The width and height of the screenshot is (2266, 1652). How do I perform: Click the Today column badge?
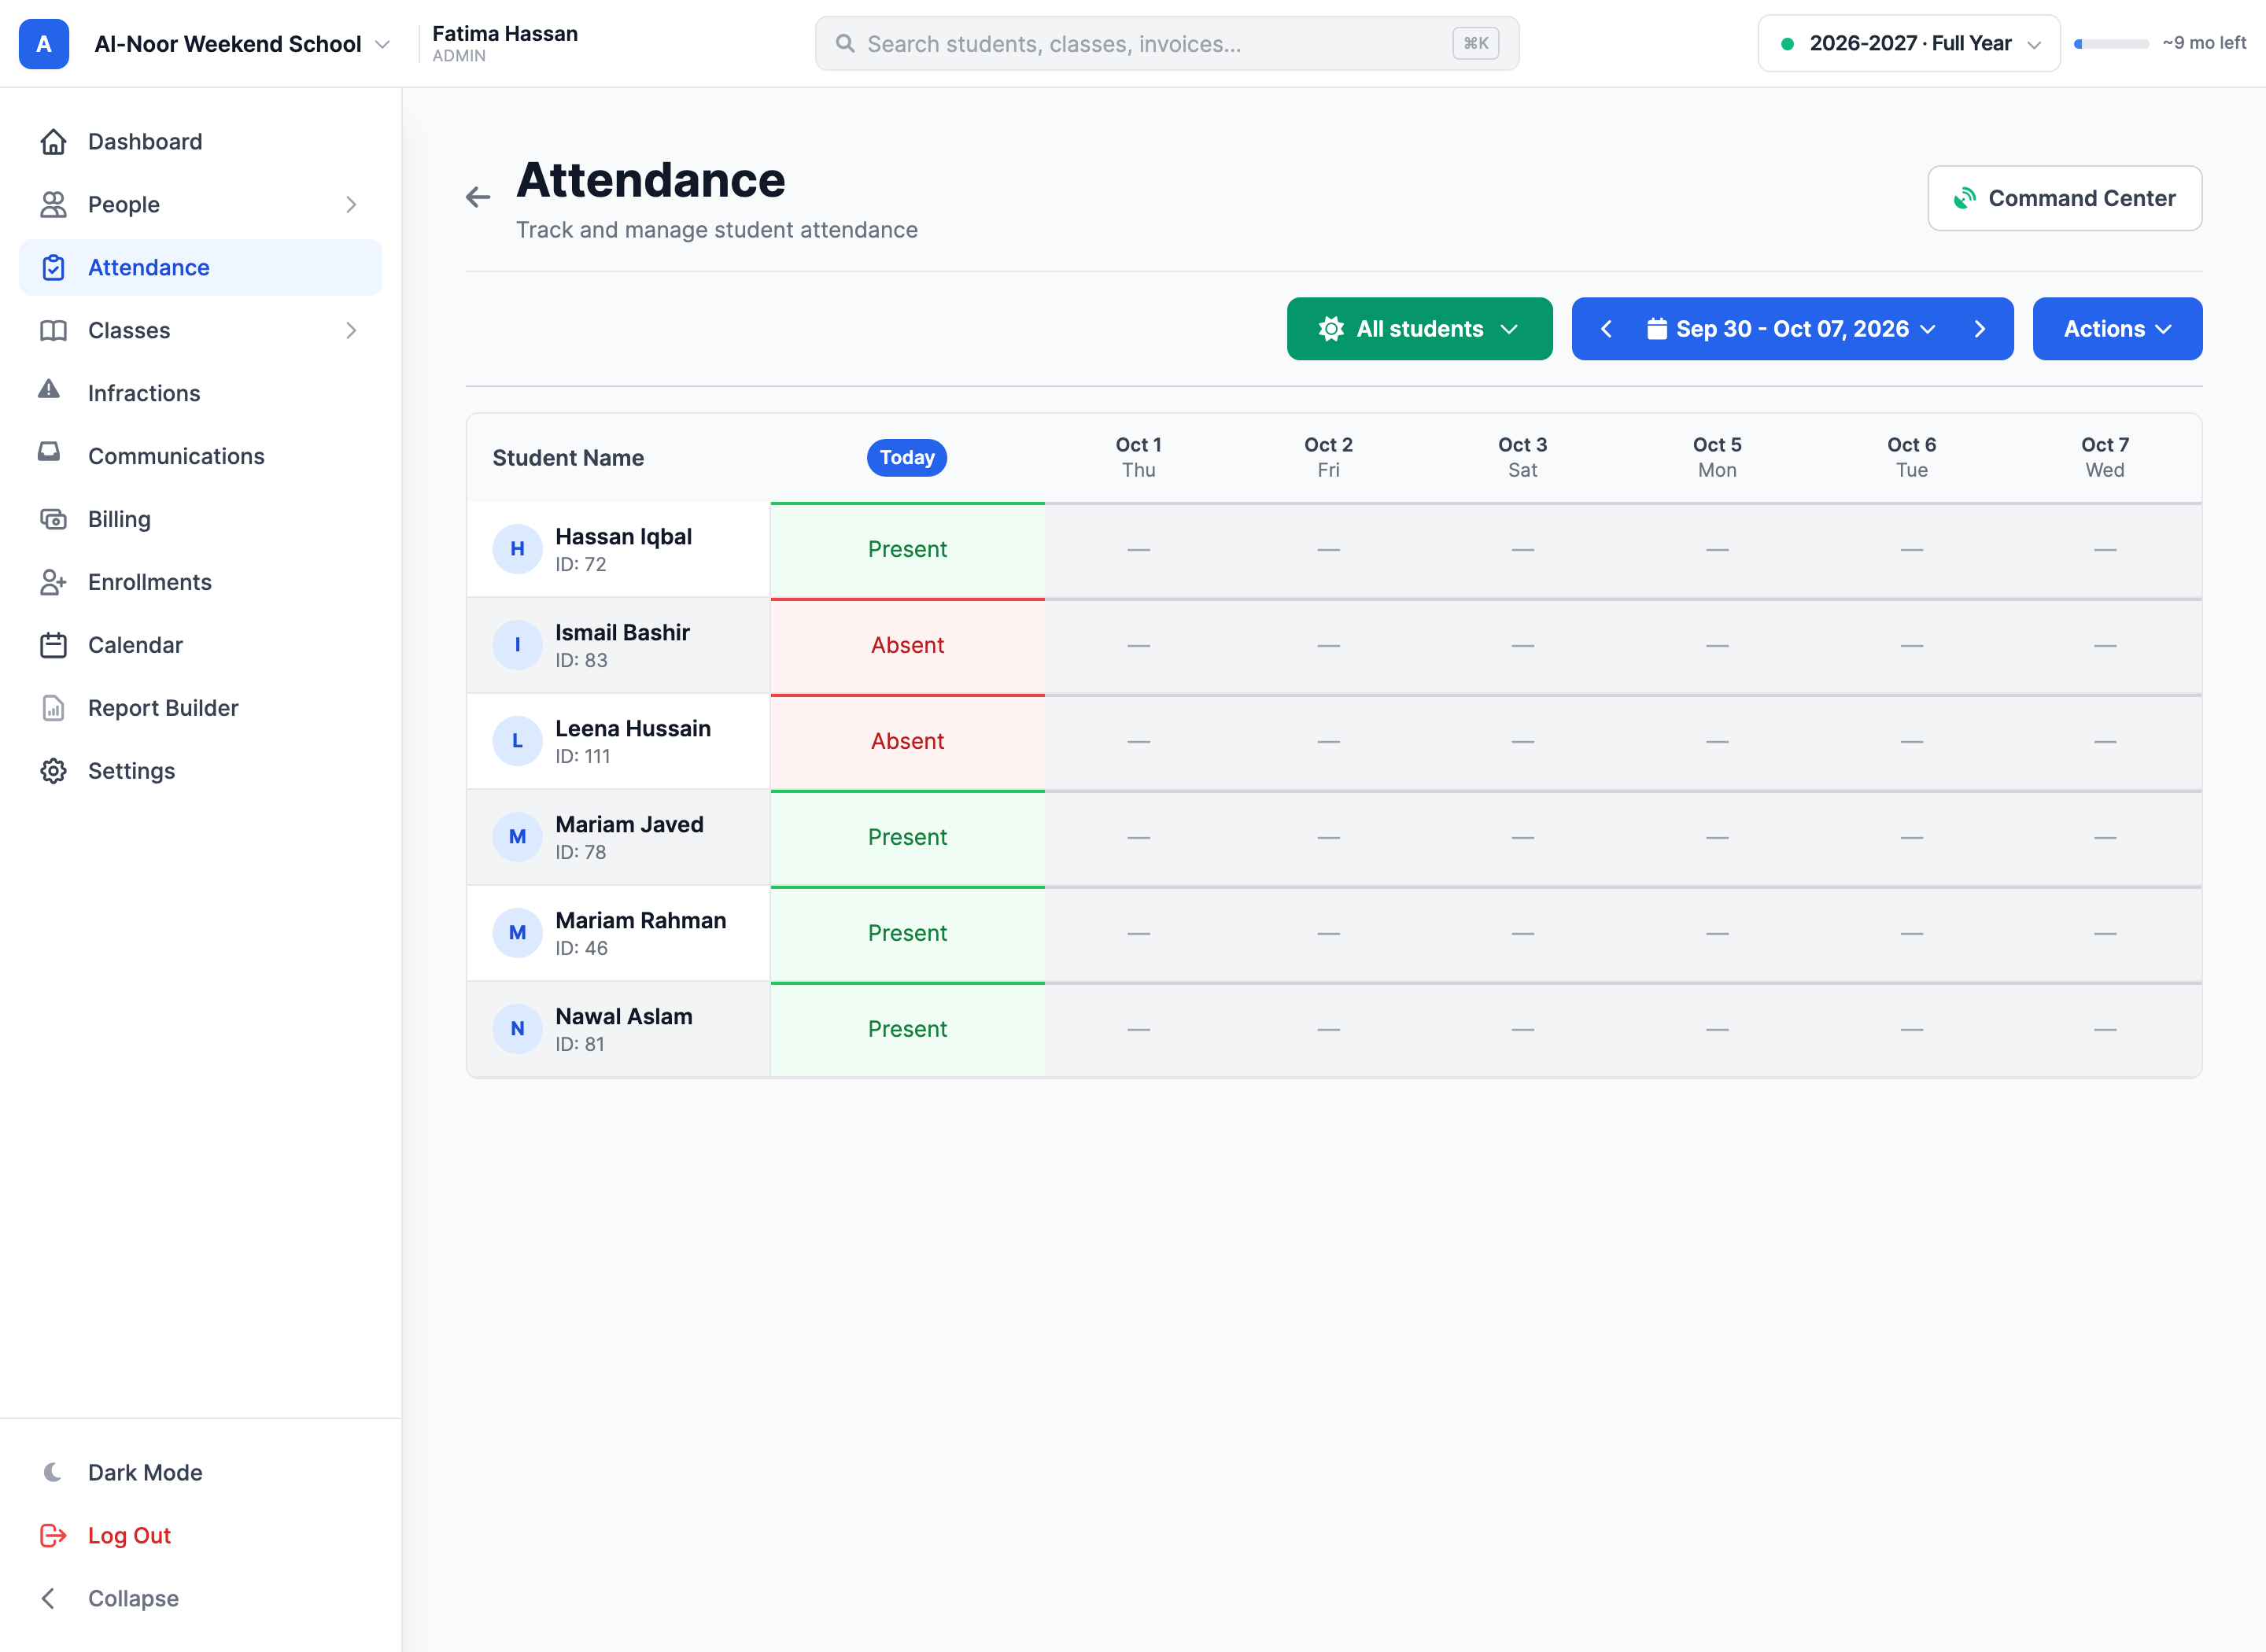coord(907,458)
